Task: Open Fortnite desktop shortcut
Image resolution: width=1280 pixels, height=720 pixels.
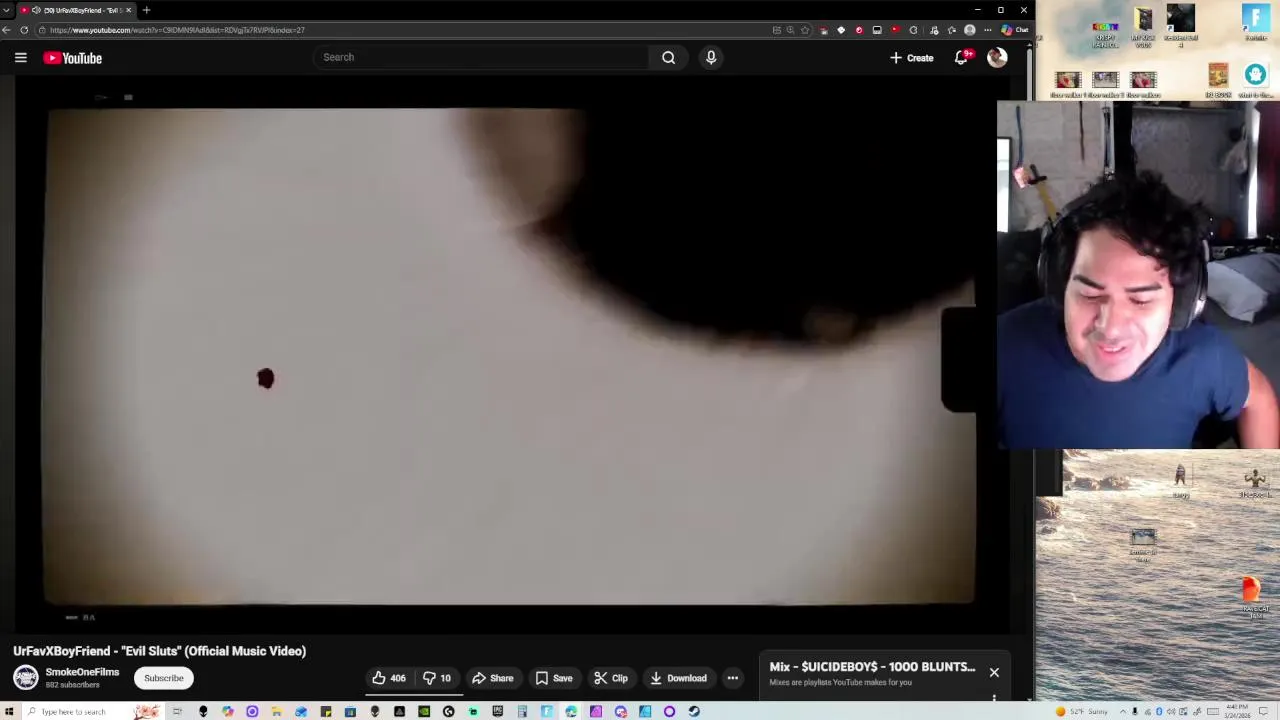Action: tap(1256, 23)
